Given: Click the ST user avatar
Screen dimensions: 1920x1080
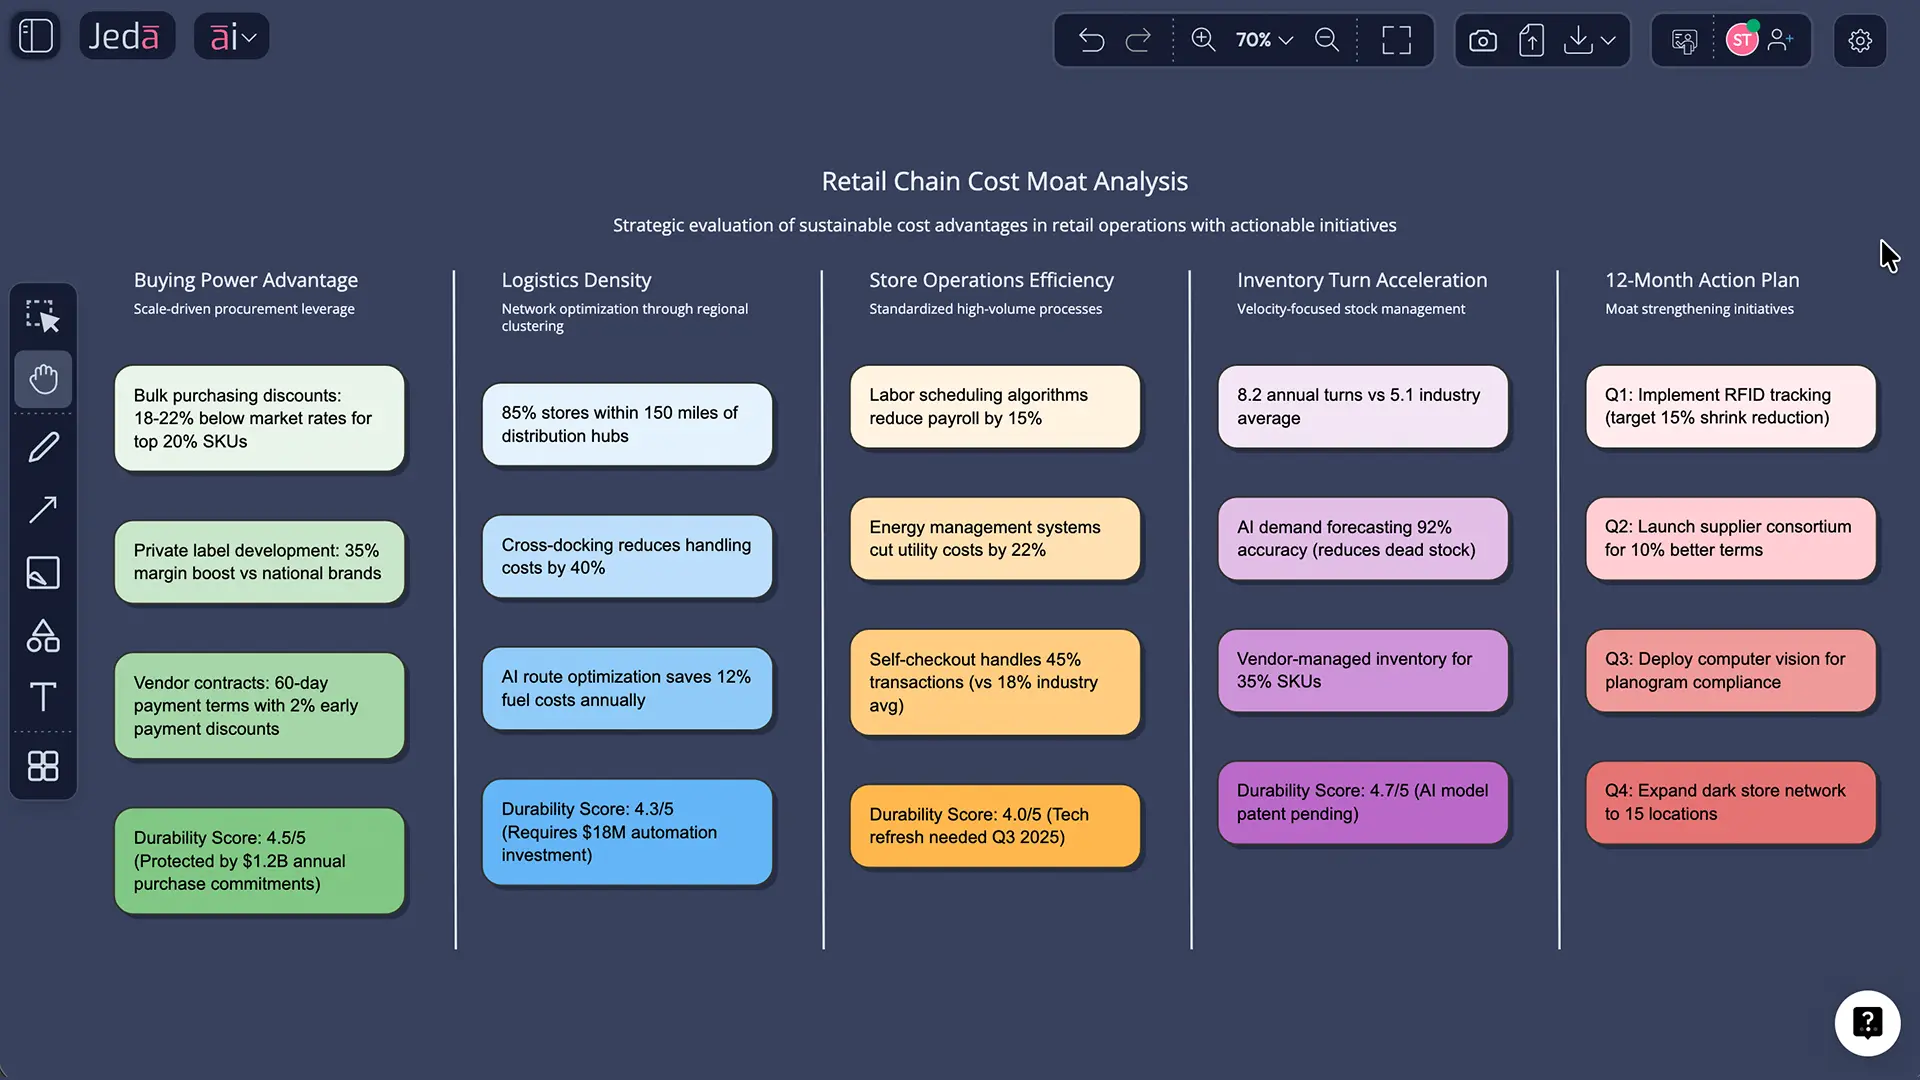Looking at the screenshot, I should (x=1743, y=40).
